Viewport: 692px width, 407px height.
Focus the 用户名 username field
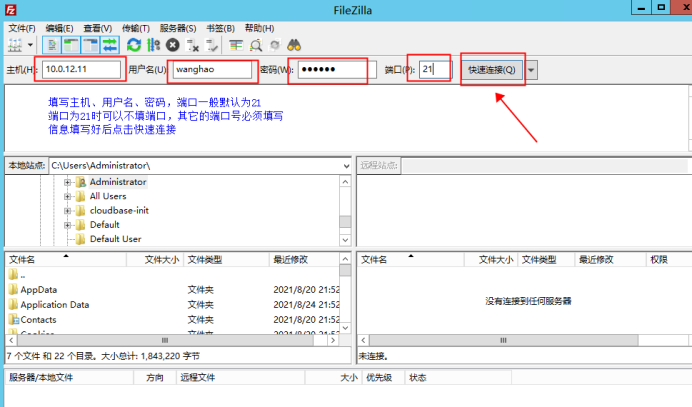(x=212, y=69)
